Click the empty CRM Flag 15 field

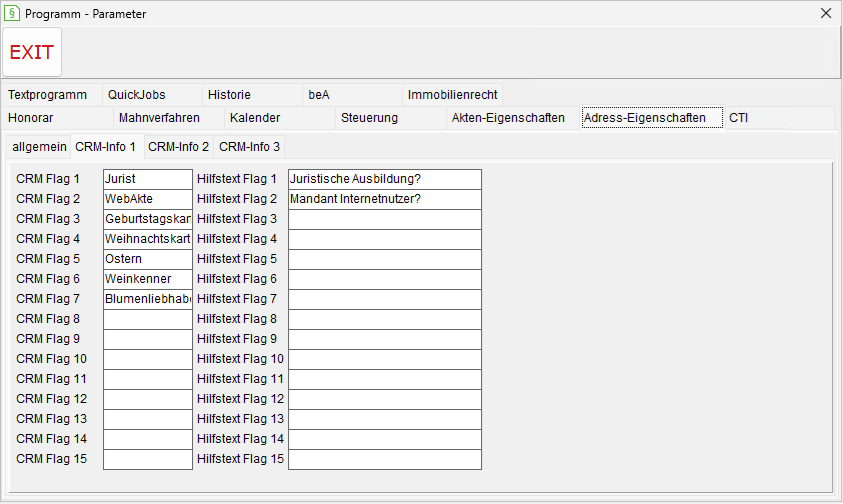[148, 459]
